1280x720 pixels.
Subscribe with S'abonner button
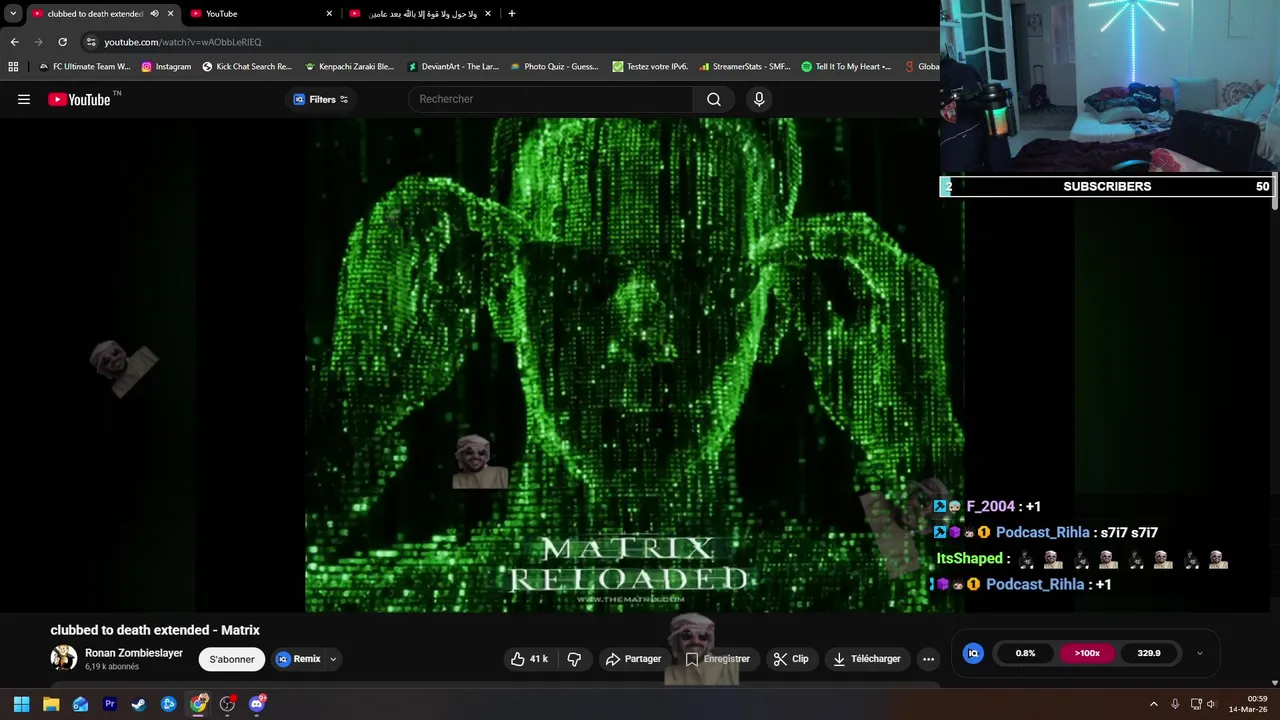pos(232,659)
